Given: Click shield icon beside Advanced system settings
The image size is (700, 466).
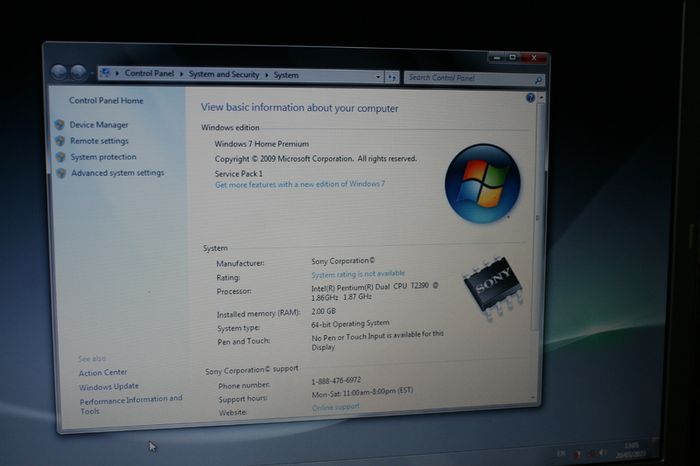Looking at the screenshot, I should coord(61,173).
